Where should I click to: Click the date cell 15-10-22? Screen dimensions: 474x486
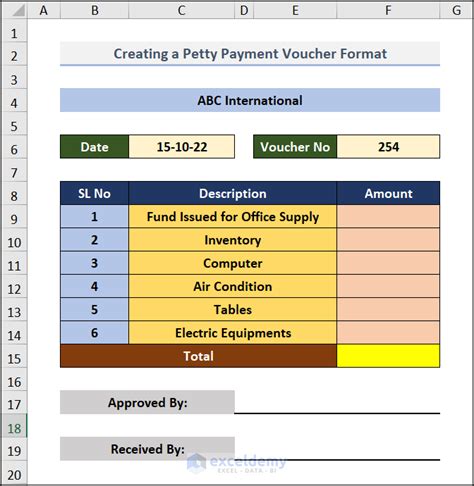(182, 147)
